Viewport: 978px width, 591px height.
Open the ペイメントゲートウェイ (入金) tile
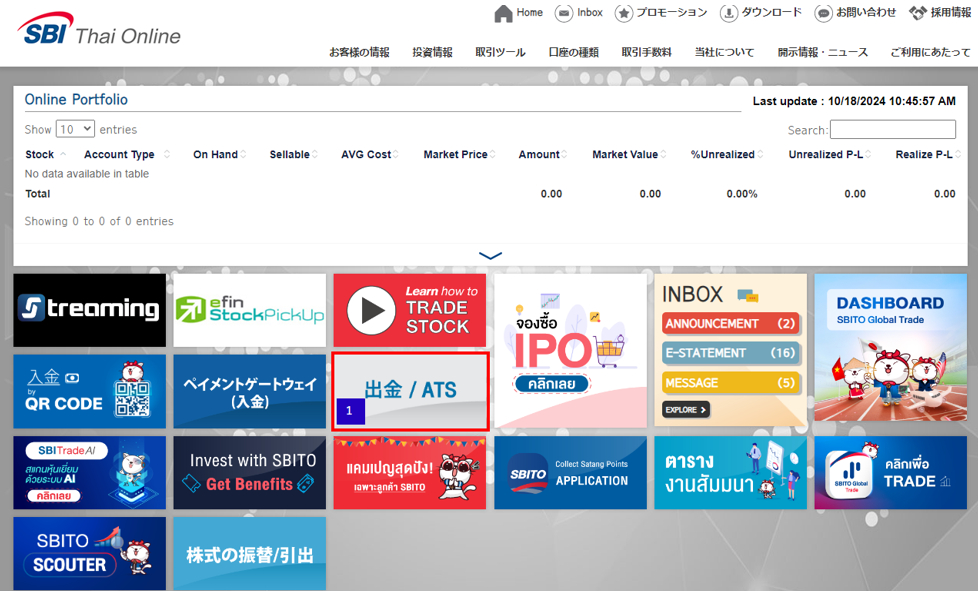click(x=249, y=392)
